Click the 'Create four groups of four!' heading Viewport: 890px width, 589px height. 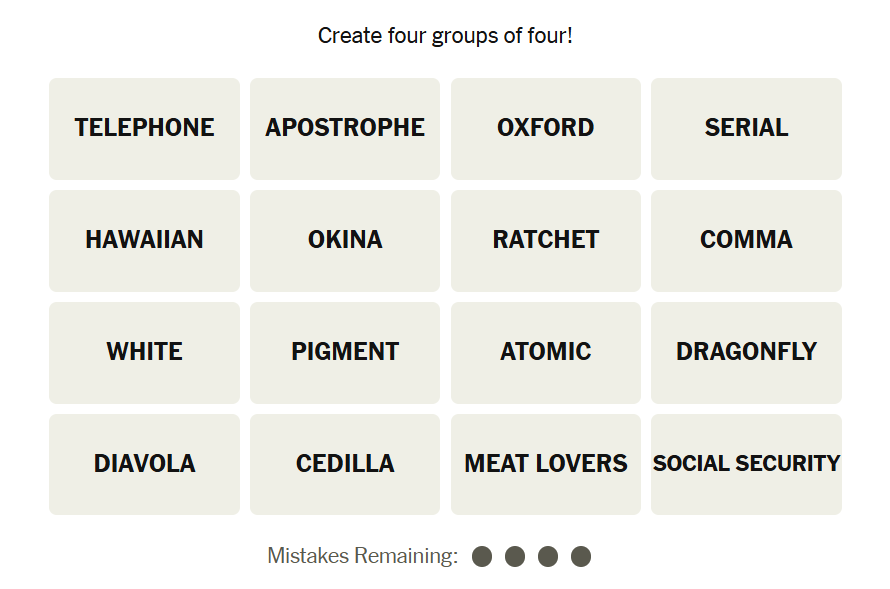(445, 36)
